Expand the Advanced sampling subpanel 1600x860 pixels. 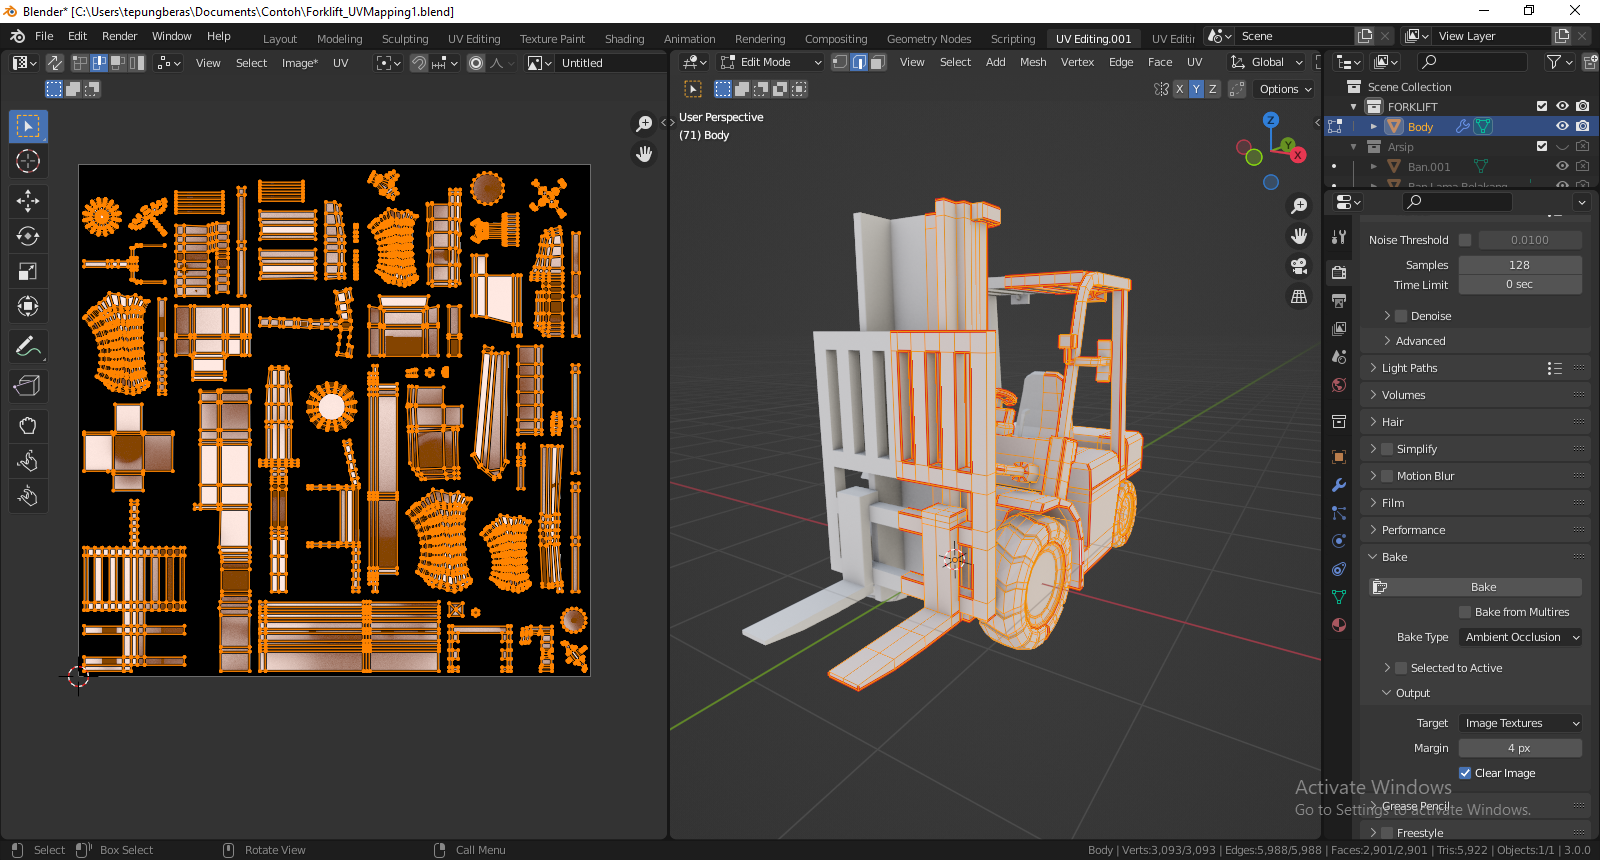click(1420, 341)
